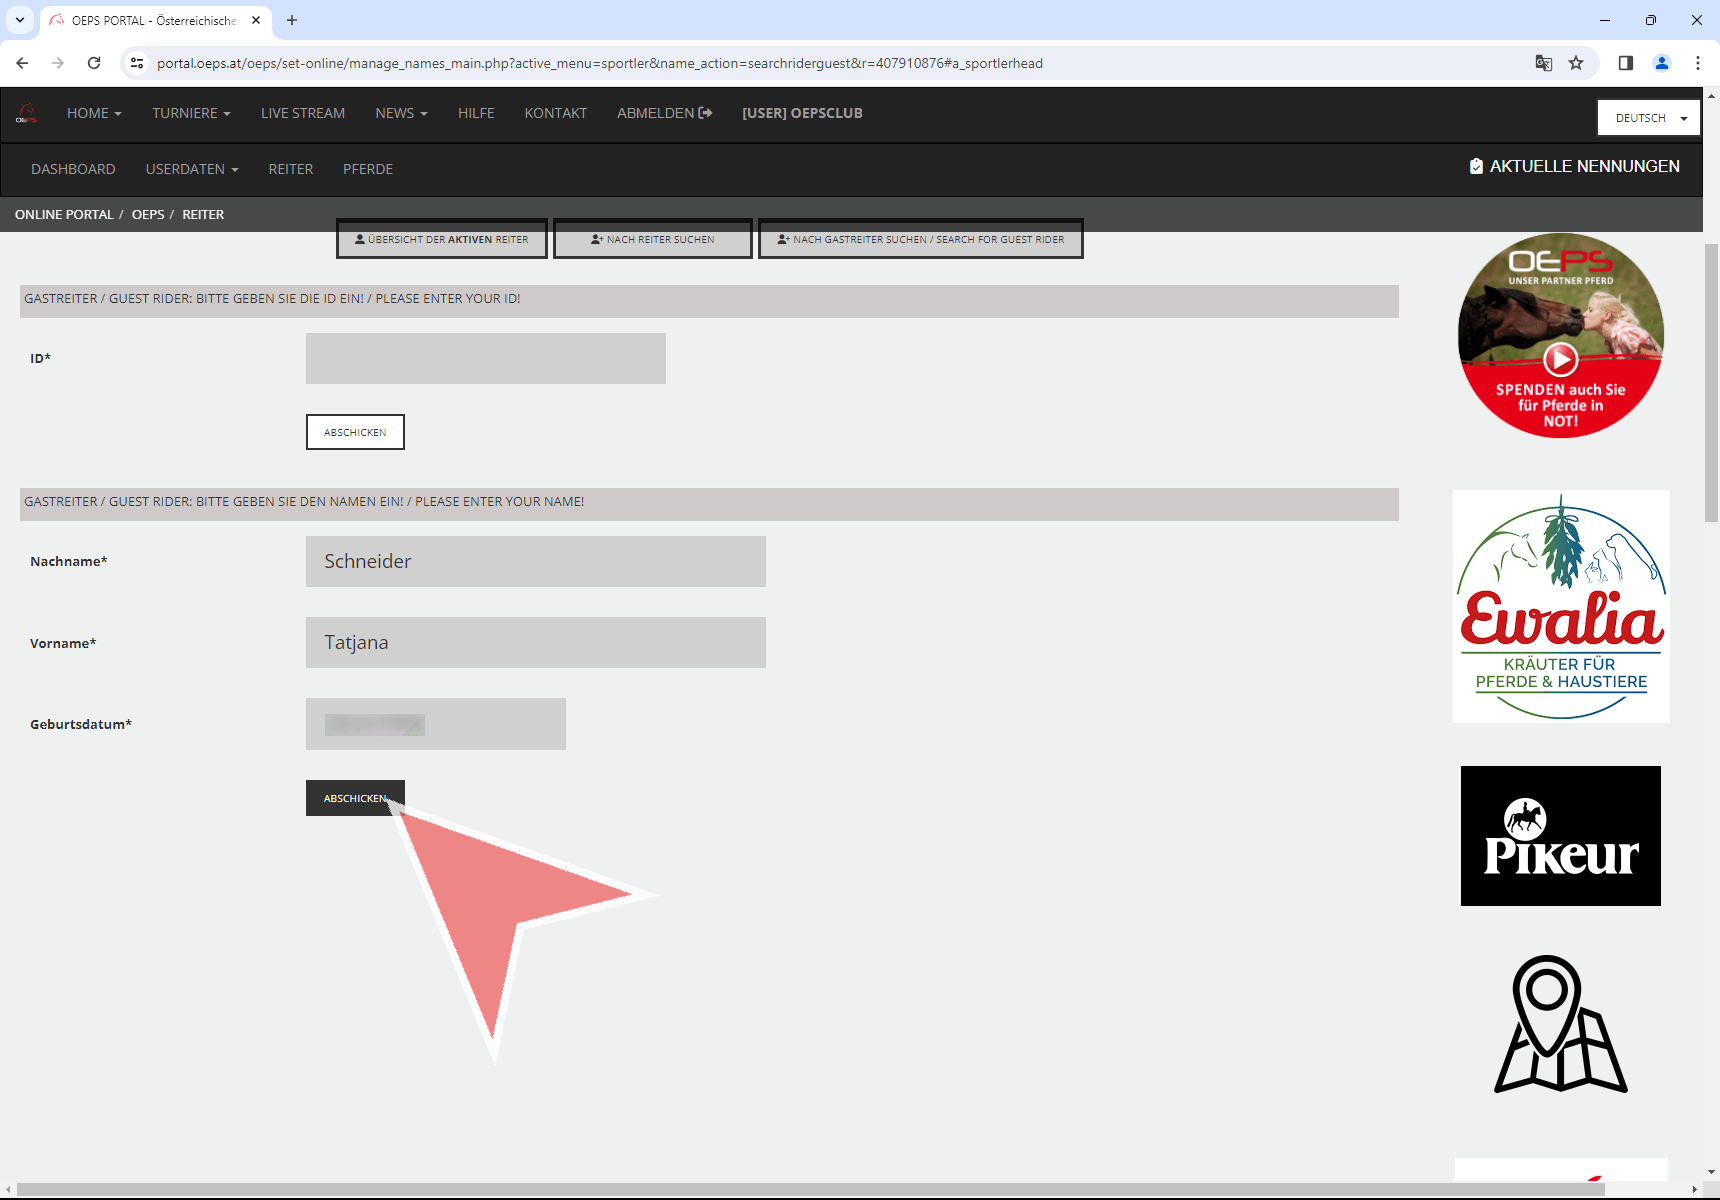This screenshot has width=1720, height=1200.
Task: Open the DEUTSCH language selector
Action: pyautogui.click(x=1648, y=118)
